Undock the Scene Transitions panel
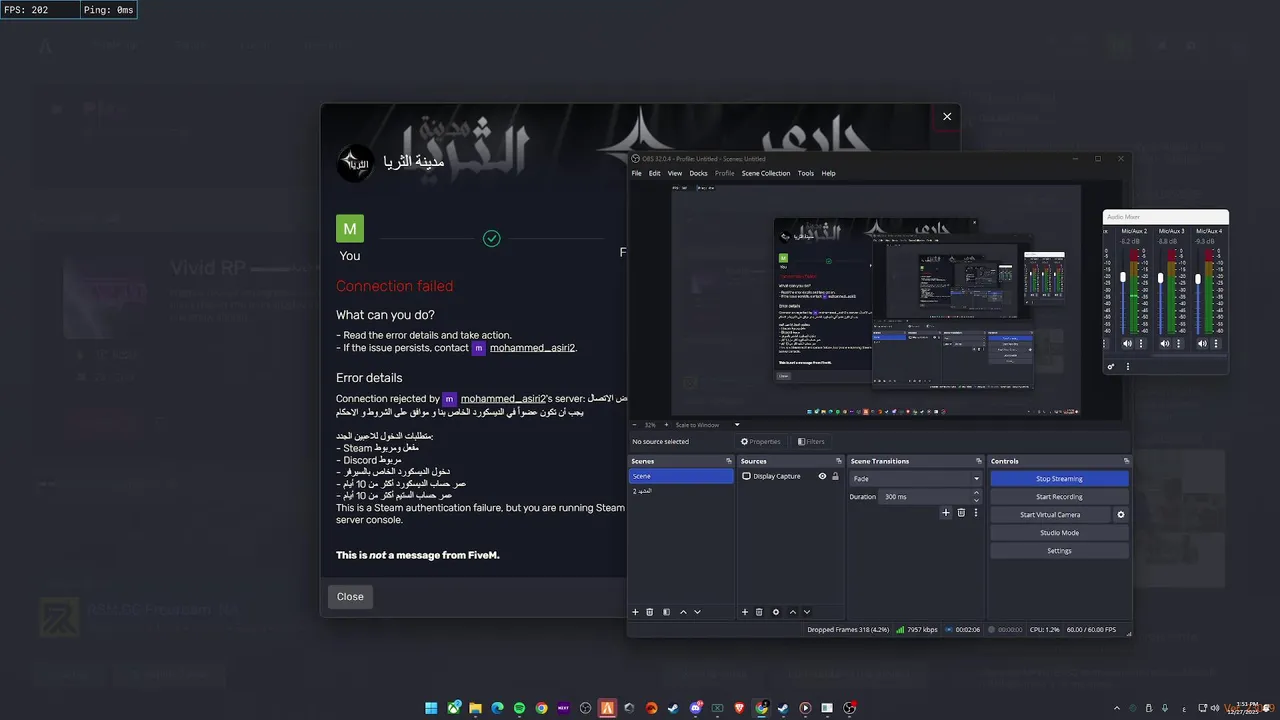Image resolution: width=1280 pixels, height=720 pixels. pyautogui.click(x=978, y=461)
